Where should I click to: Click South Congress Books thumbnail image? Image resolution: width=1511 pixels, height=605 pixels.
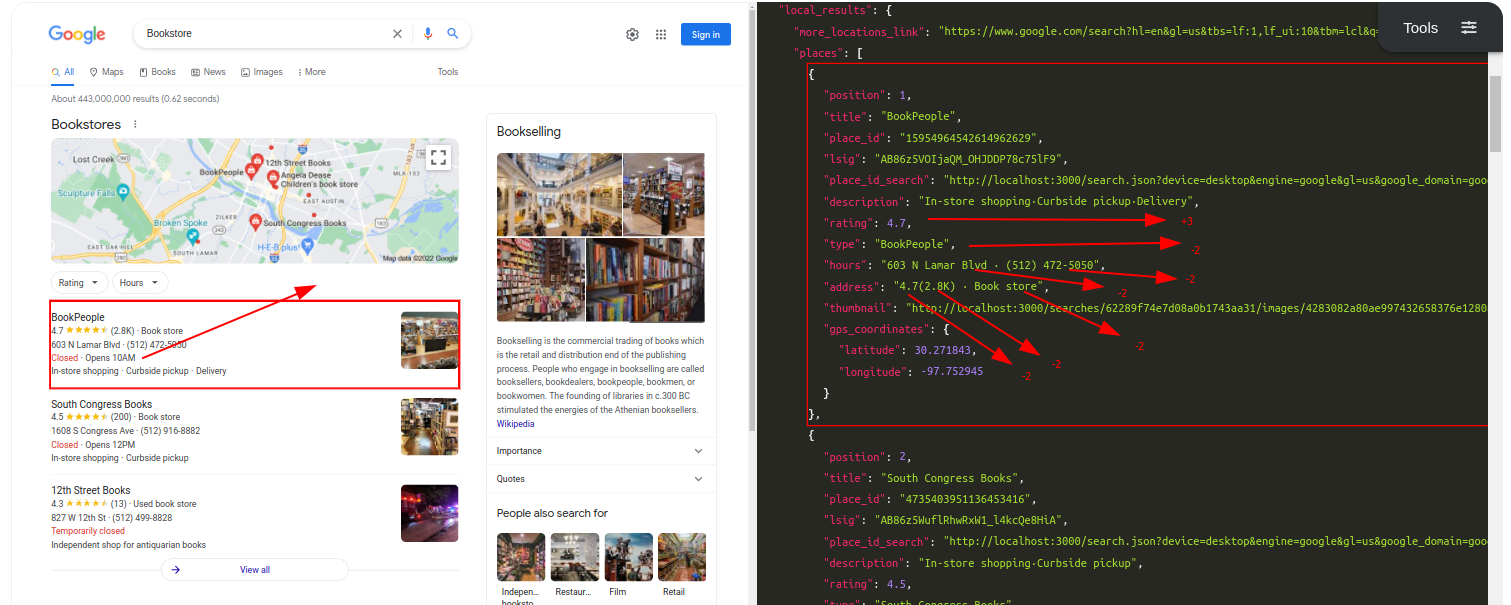pyautogui.click(x=430, y=427)
